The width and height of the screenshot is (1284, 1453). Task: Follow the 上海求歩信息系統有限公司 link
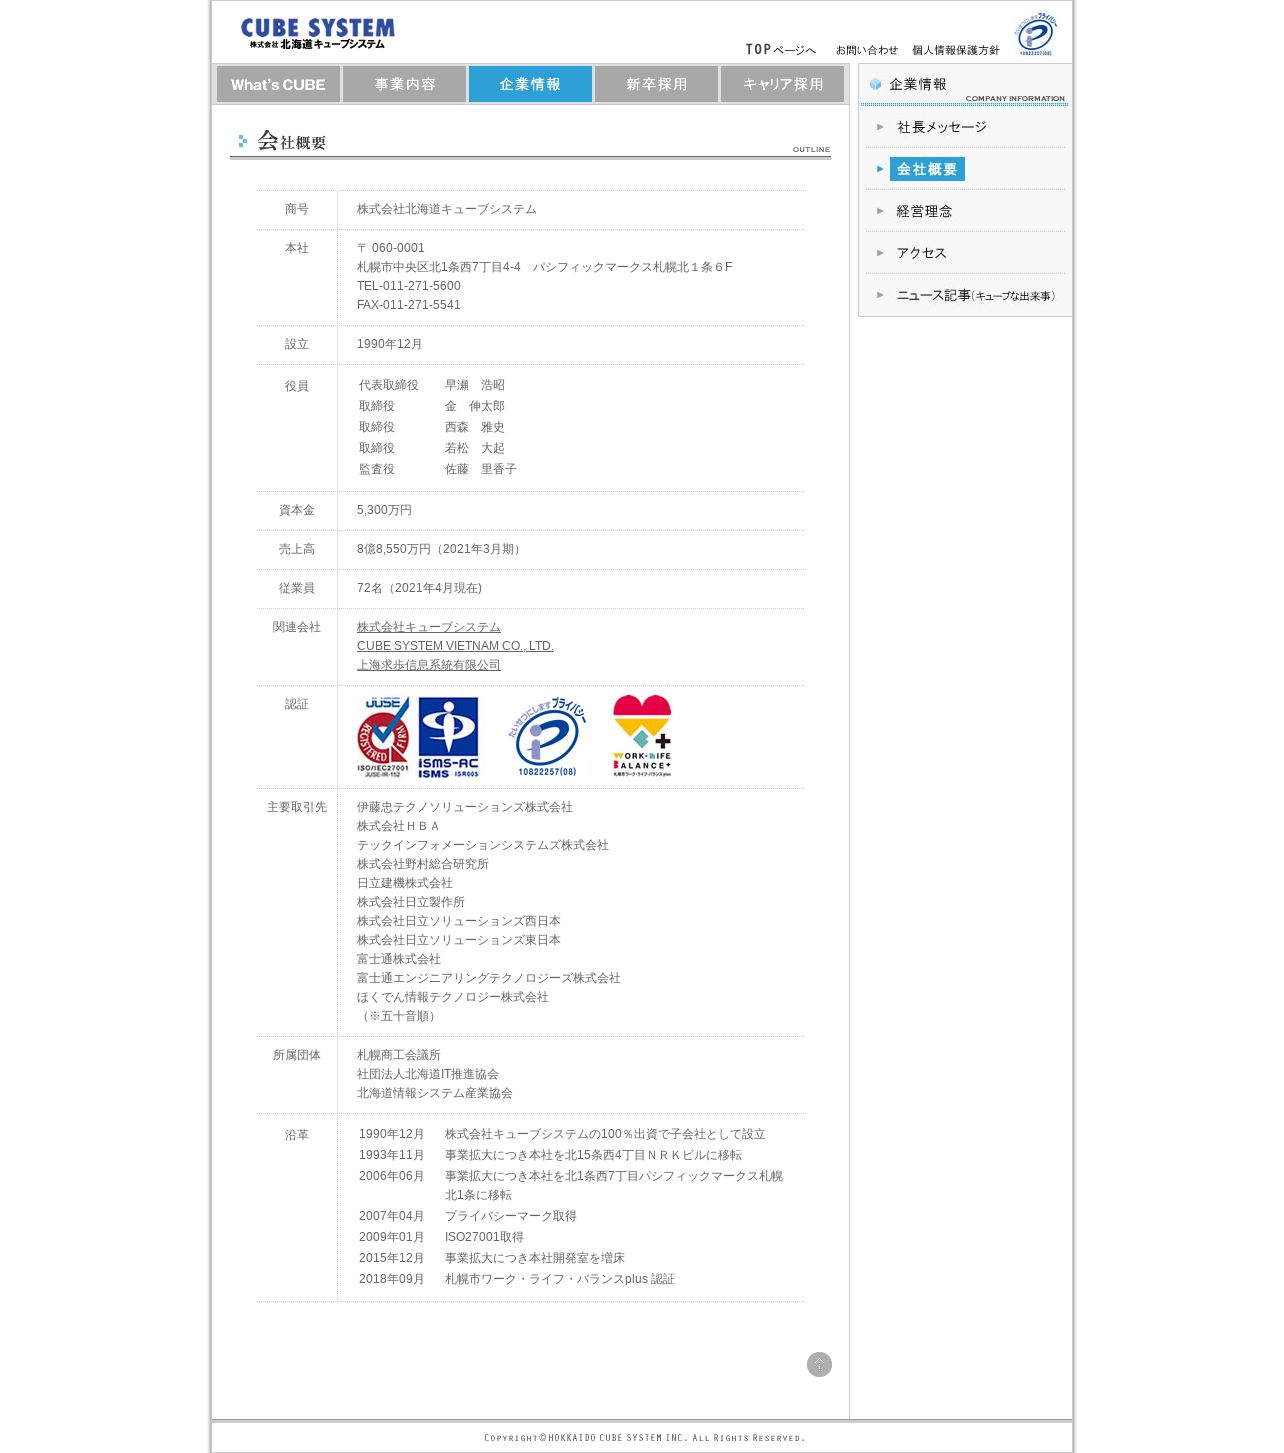pyautogui.click(x=429, y=665)
